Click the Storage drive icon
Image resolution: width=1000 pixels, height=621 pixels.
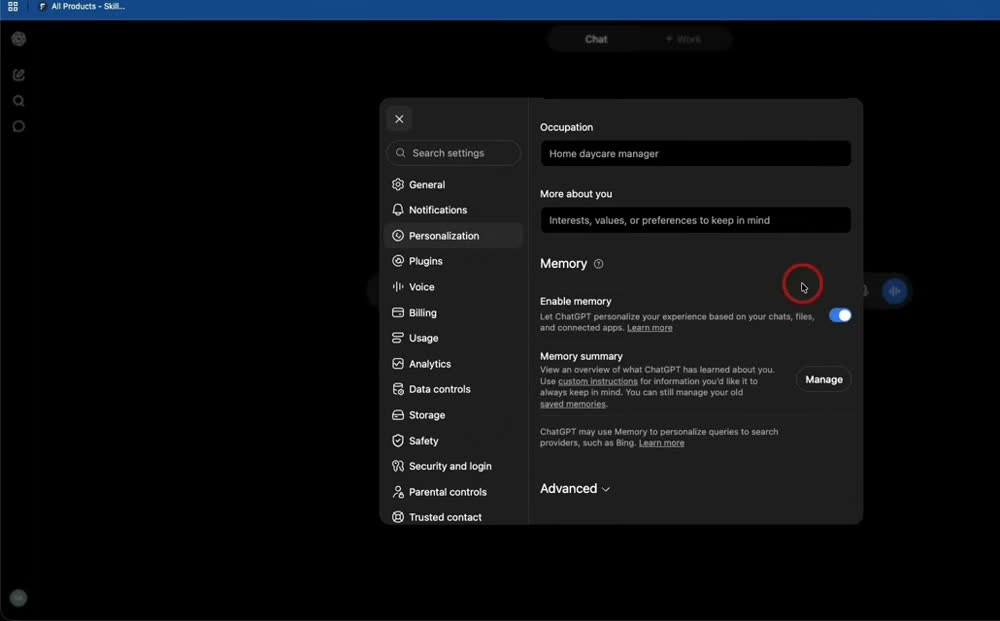tap(398, 415)
